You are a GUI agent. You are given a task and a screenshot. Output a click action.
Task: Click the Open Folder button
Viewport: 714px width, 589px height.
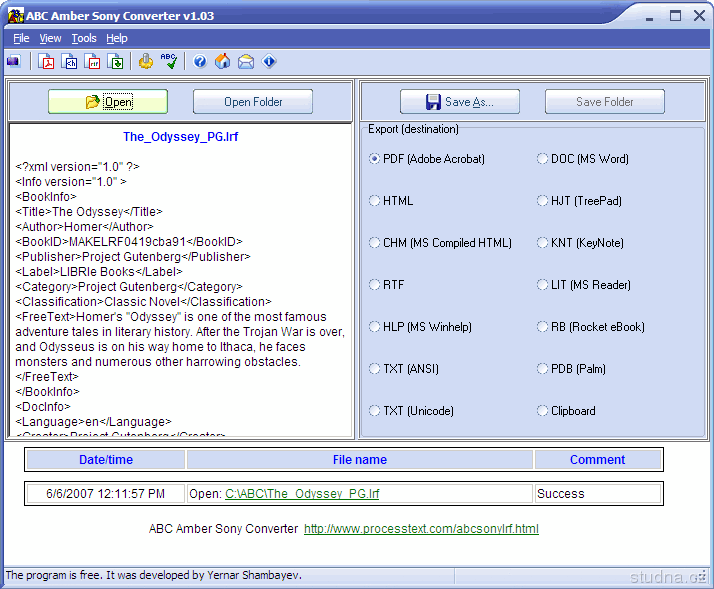[252, 102]
